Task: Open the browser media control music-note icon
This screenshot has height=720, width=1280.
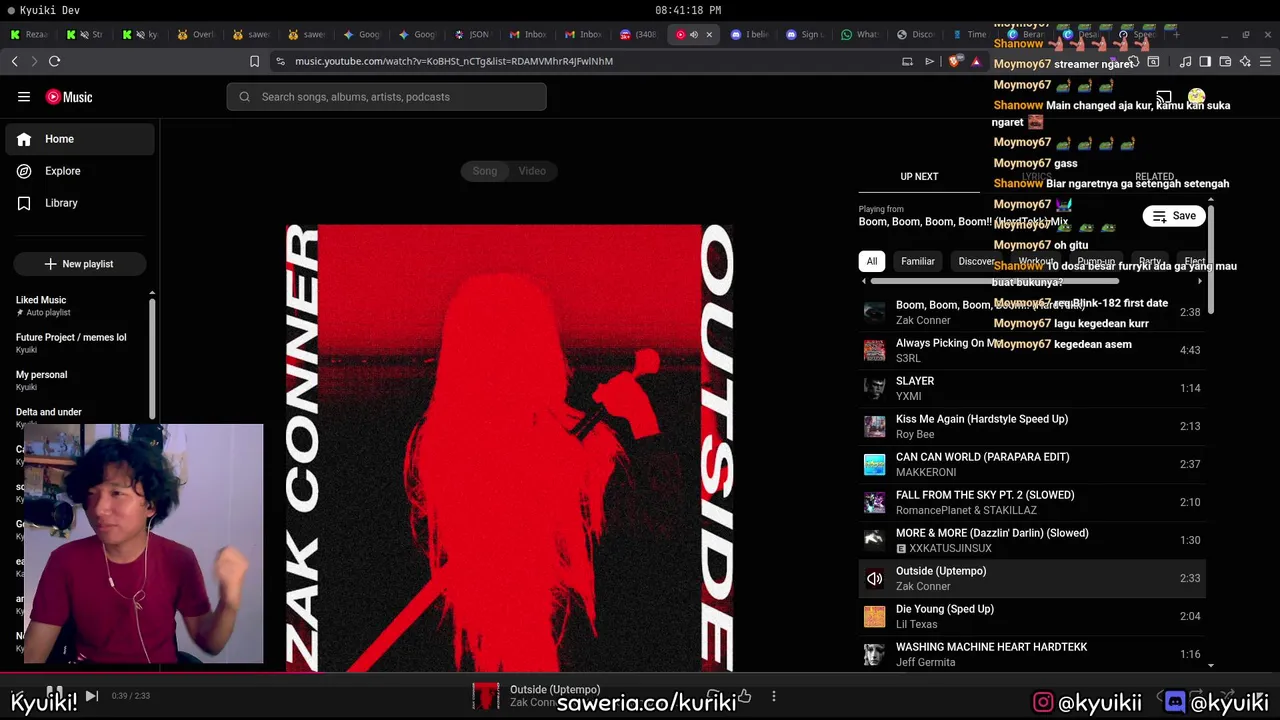Action: [x=1185, y=61]
